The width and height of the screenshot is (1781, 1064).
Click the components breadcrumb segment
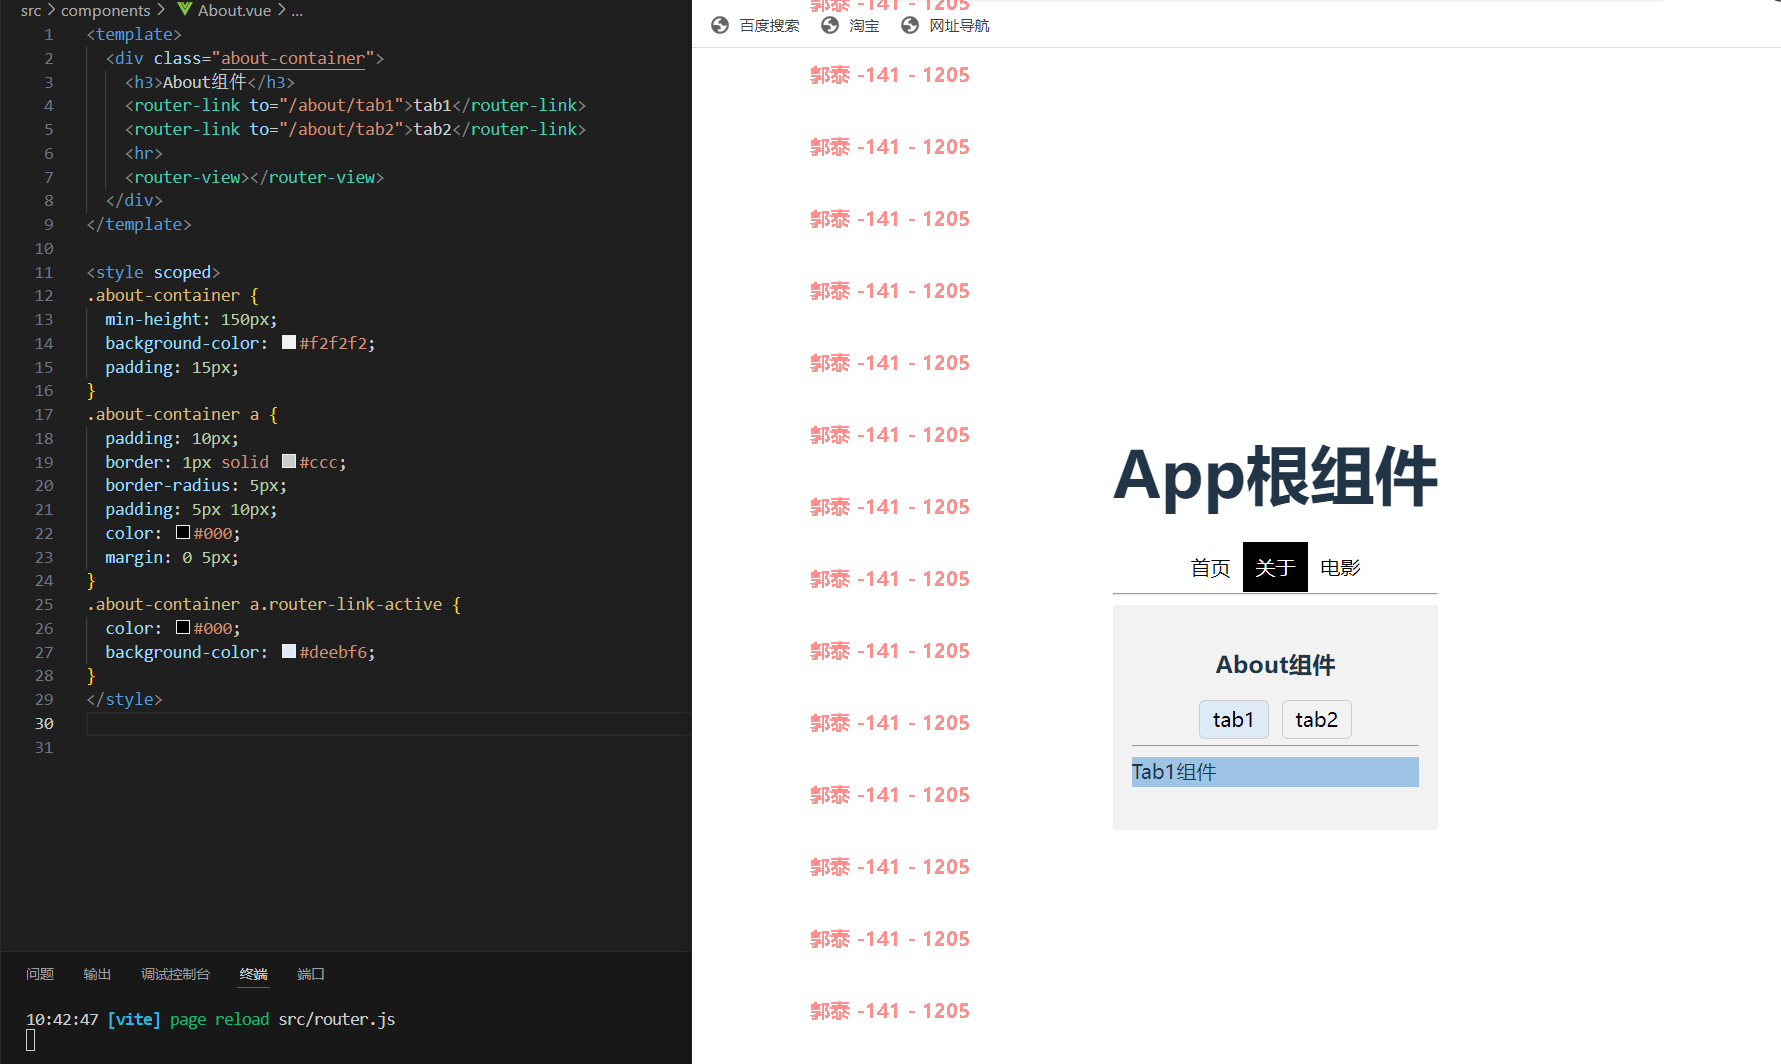(x=106, y=10)
